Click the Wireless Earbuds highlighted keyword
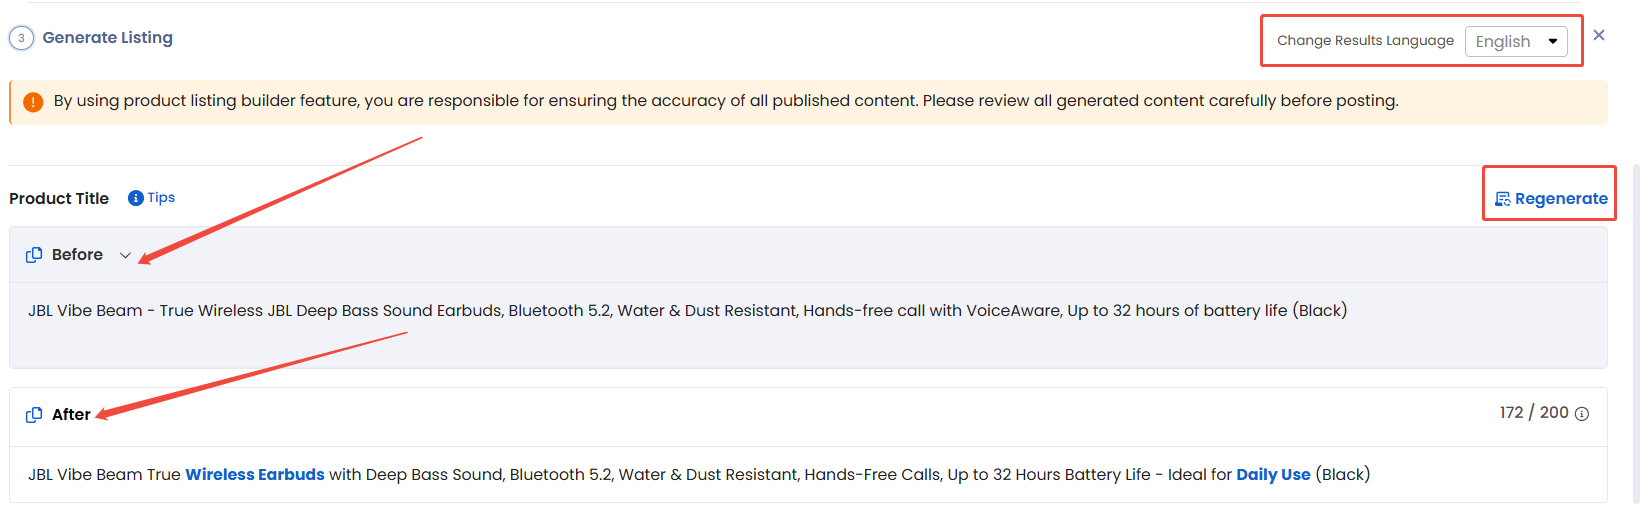 click(x=255, y=475)
